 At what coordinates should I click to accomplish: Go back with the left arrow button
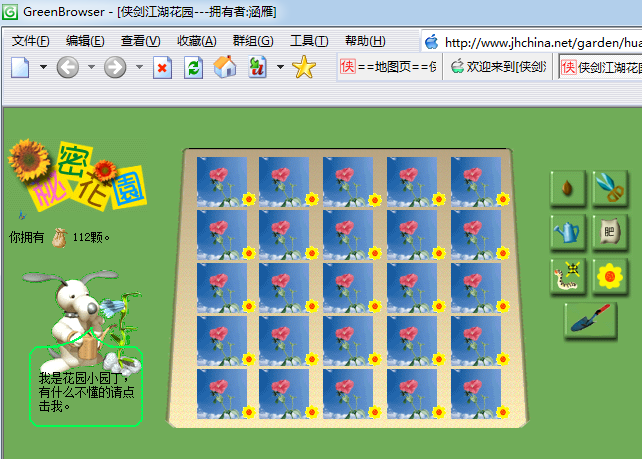[x=68, y=67]
